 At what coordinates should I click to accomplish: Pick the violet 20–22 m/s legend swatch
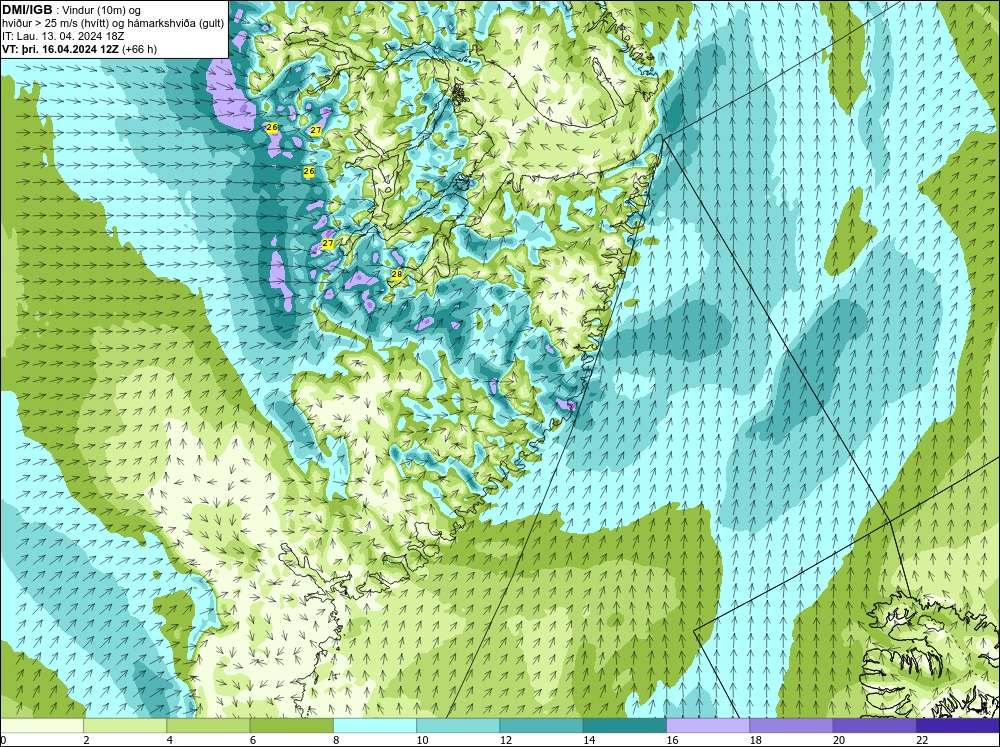(874, 725)
